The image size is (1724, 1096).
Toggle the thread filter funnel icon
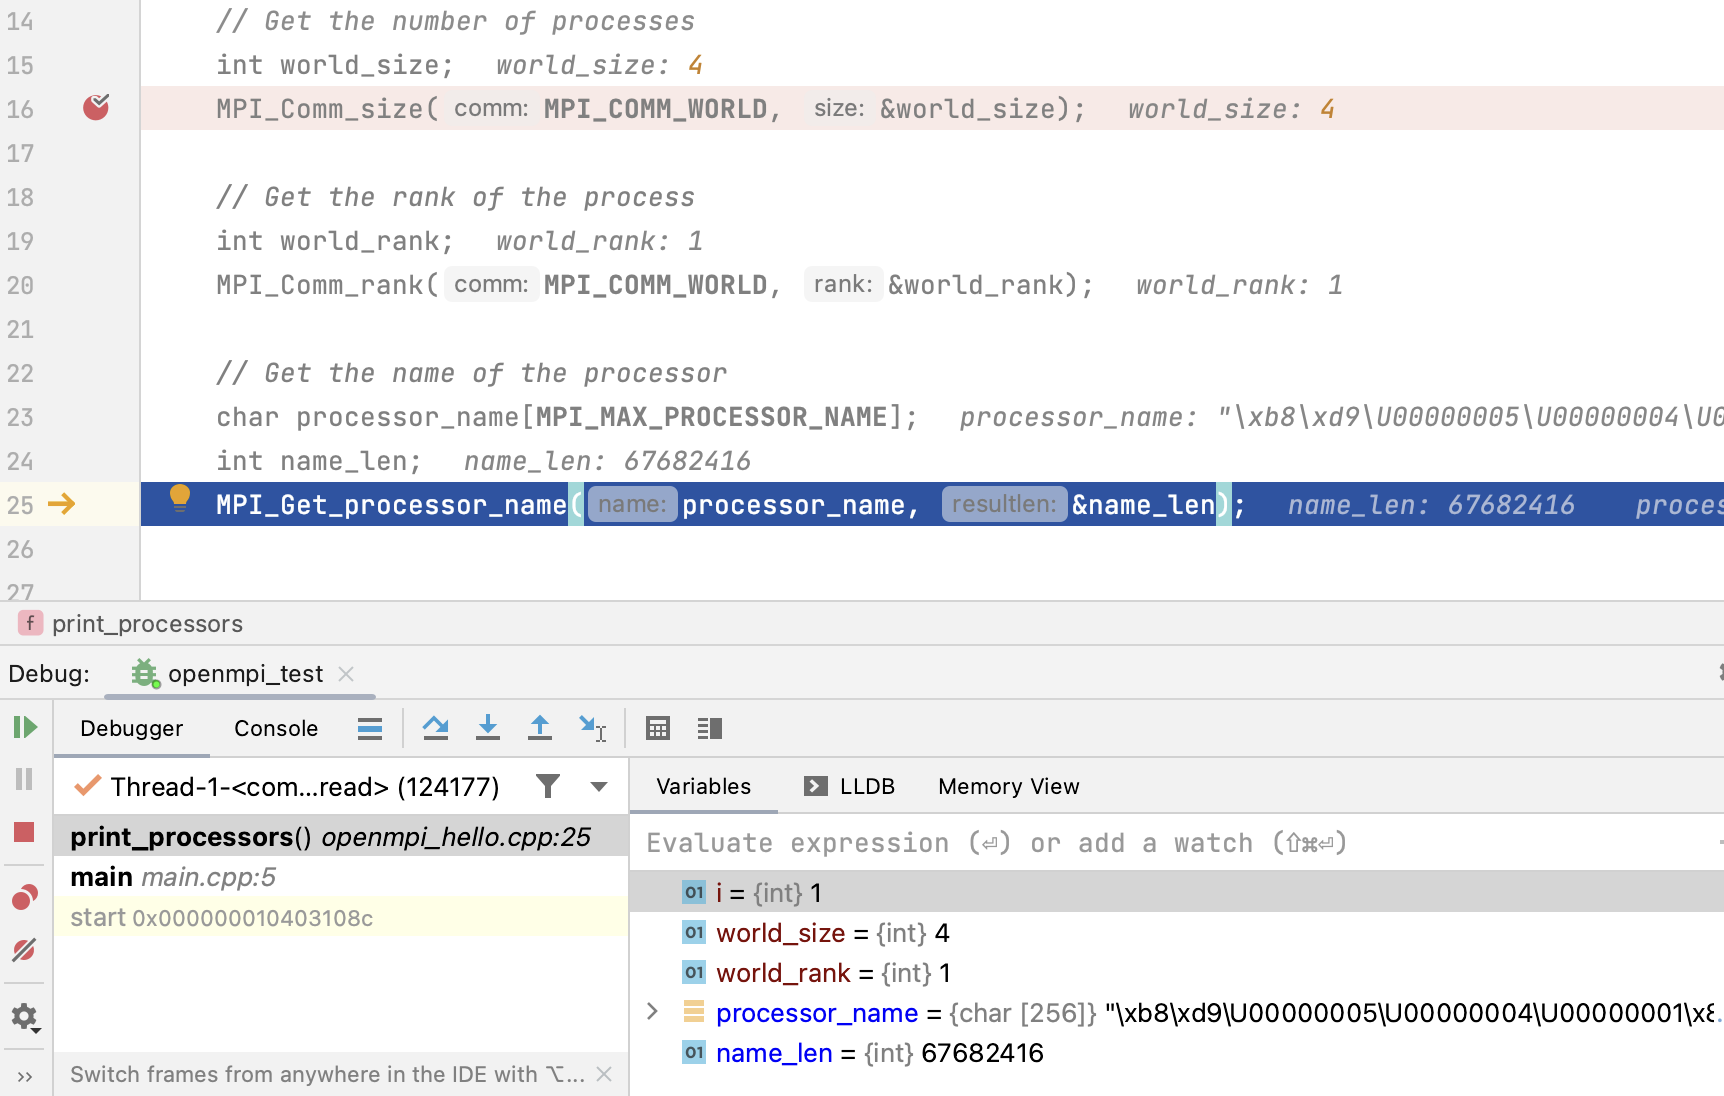pos(548,786)
